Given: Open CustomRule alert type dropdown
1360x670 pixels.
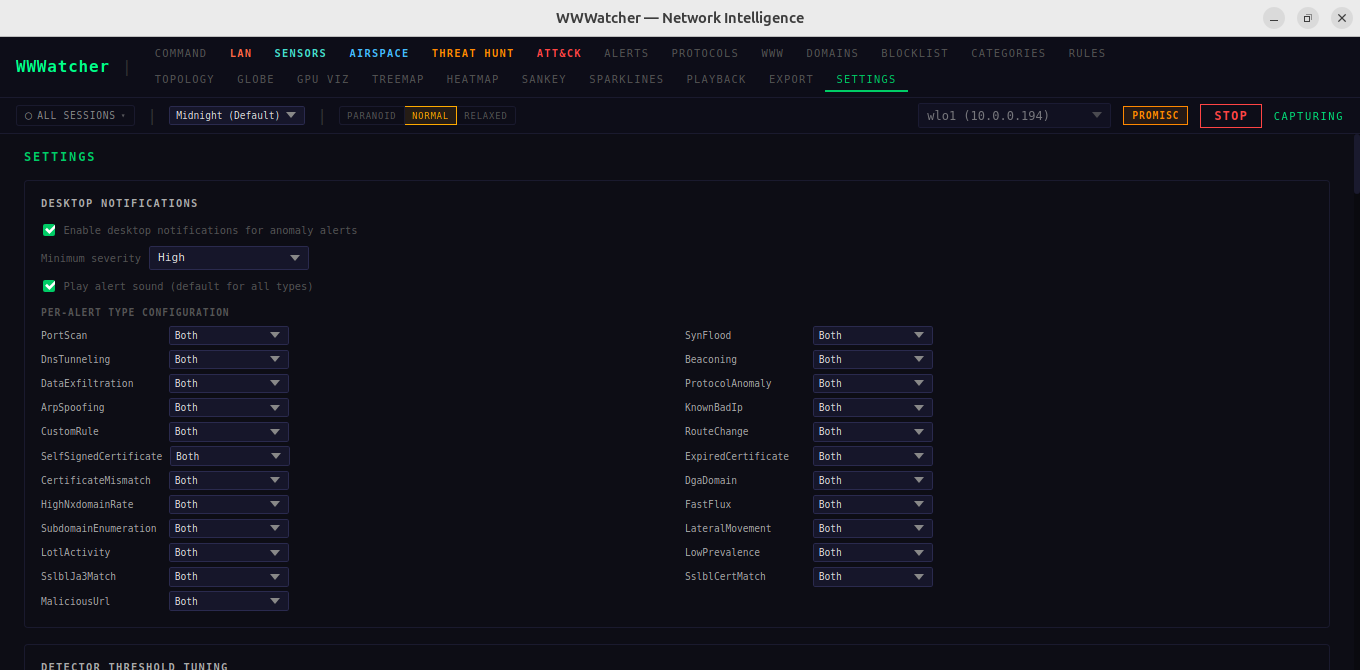Looking at the screenshot, I should (229, 431).
